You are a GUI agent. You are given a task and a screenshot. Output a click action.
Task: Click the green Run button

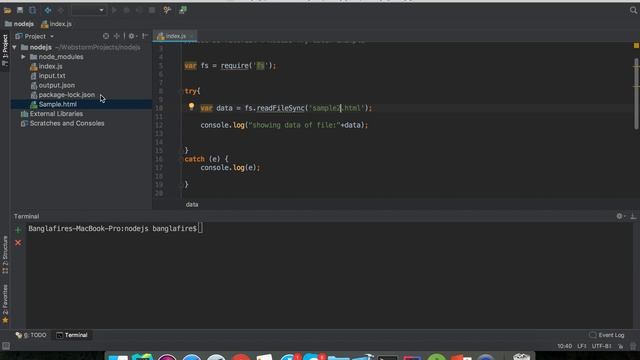pos(114,10)
